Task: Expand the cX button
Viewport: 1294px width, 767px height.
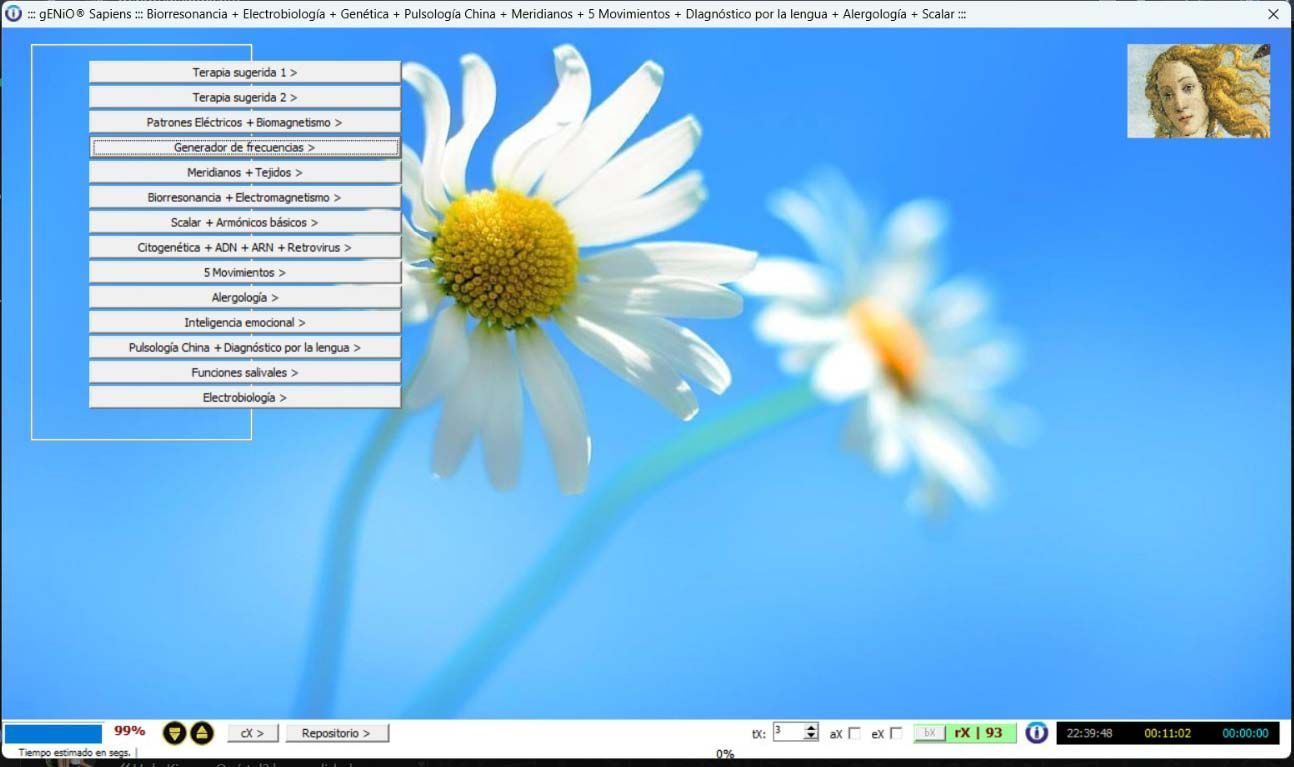Action: coord(252,733)
